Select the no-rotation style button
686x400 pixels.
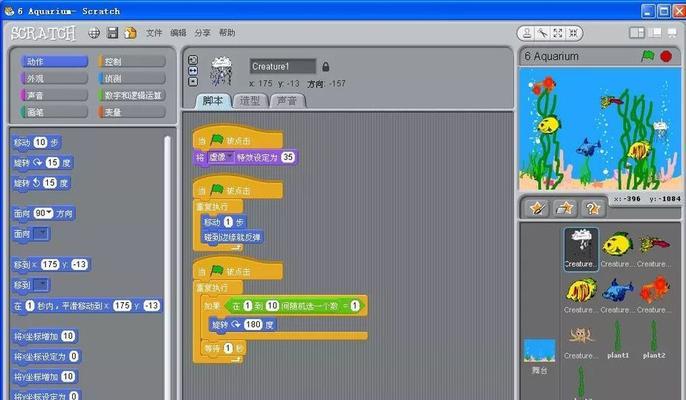click(192, 82)
